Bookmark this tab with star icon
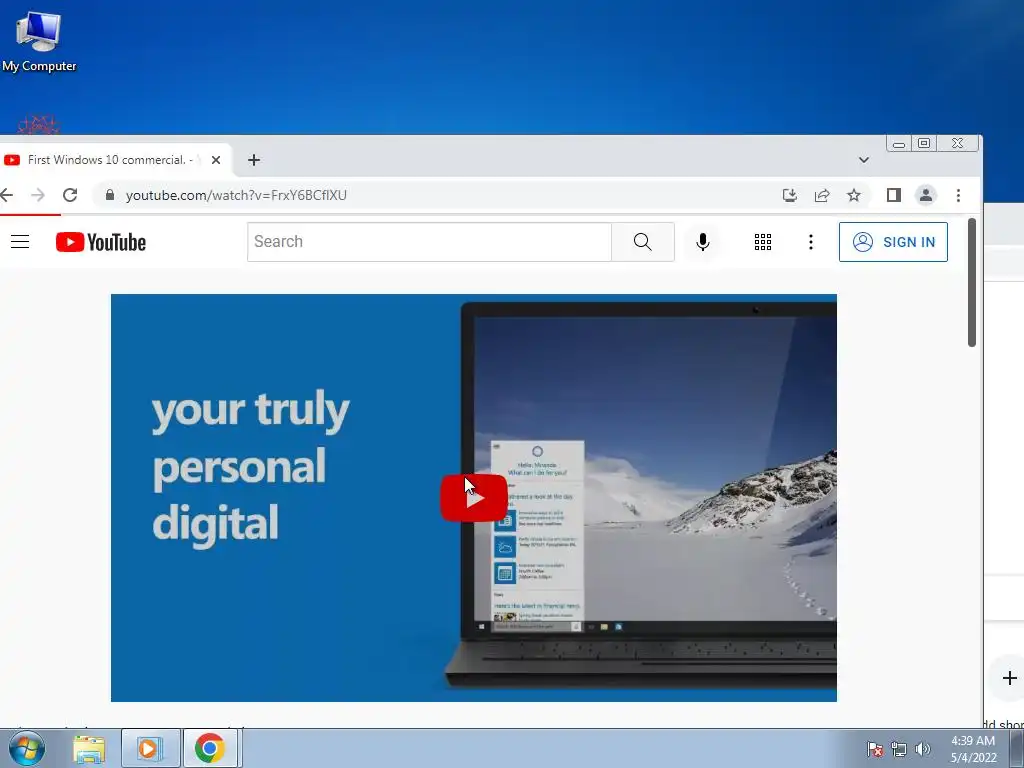 pos(854,195)
